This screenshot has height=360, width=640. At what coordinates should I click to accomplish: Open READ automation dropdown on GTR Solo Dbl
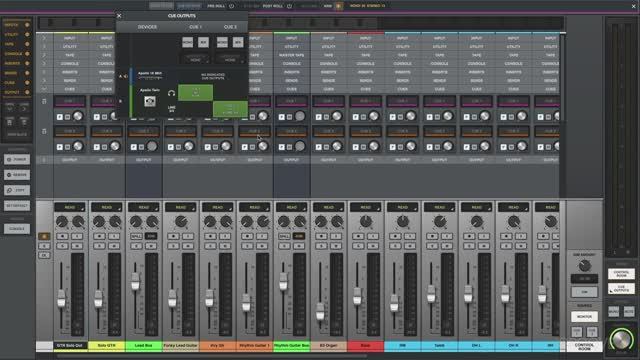(70, 207)
